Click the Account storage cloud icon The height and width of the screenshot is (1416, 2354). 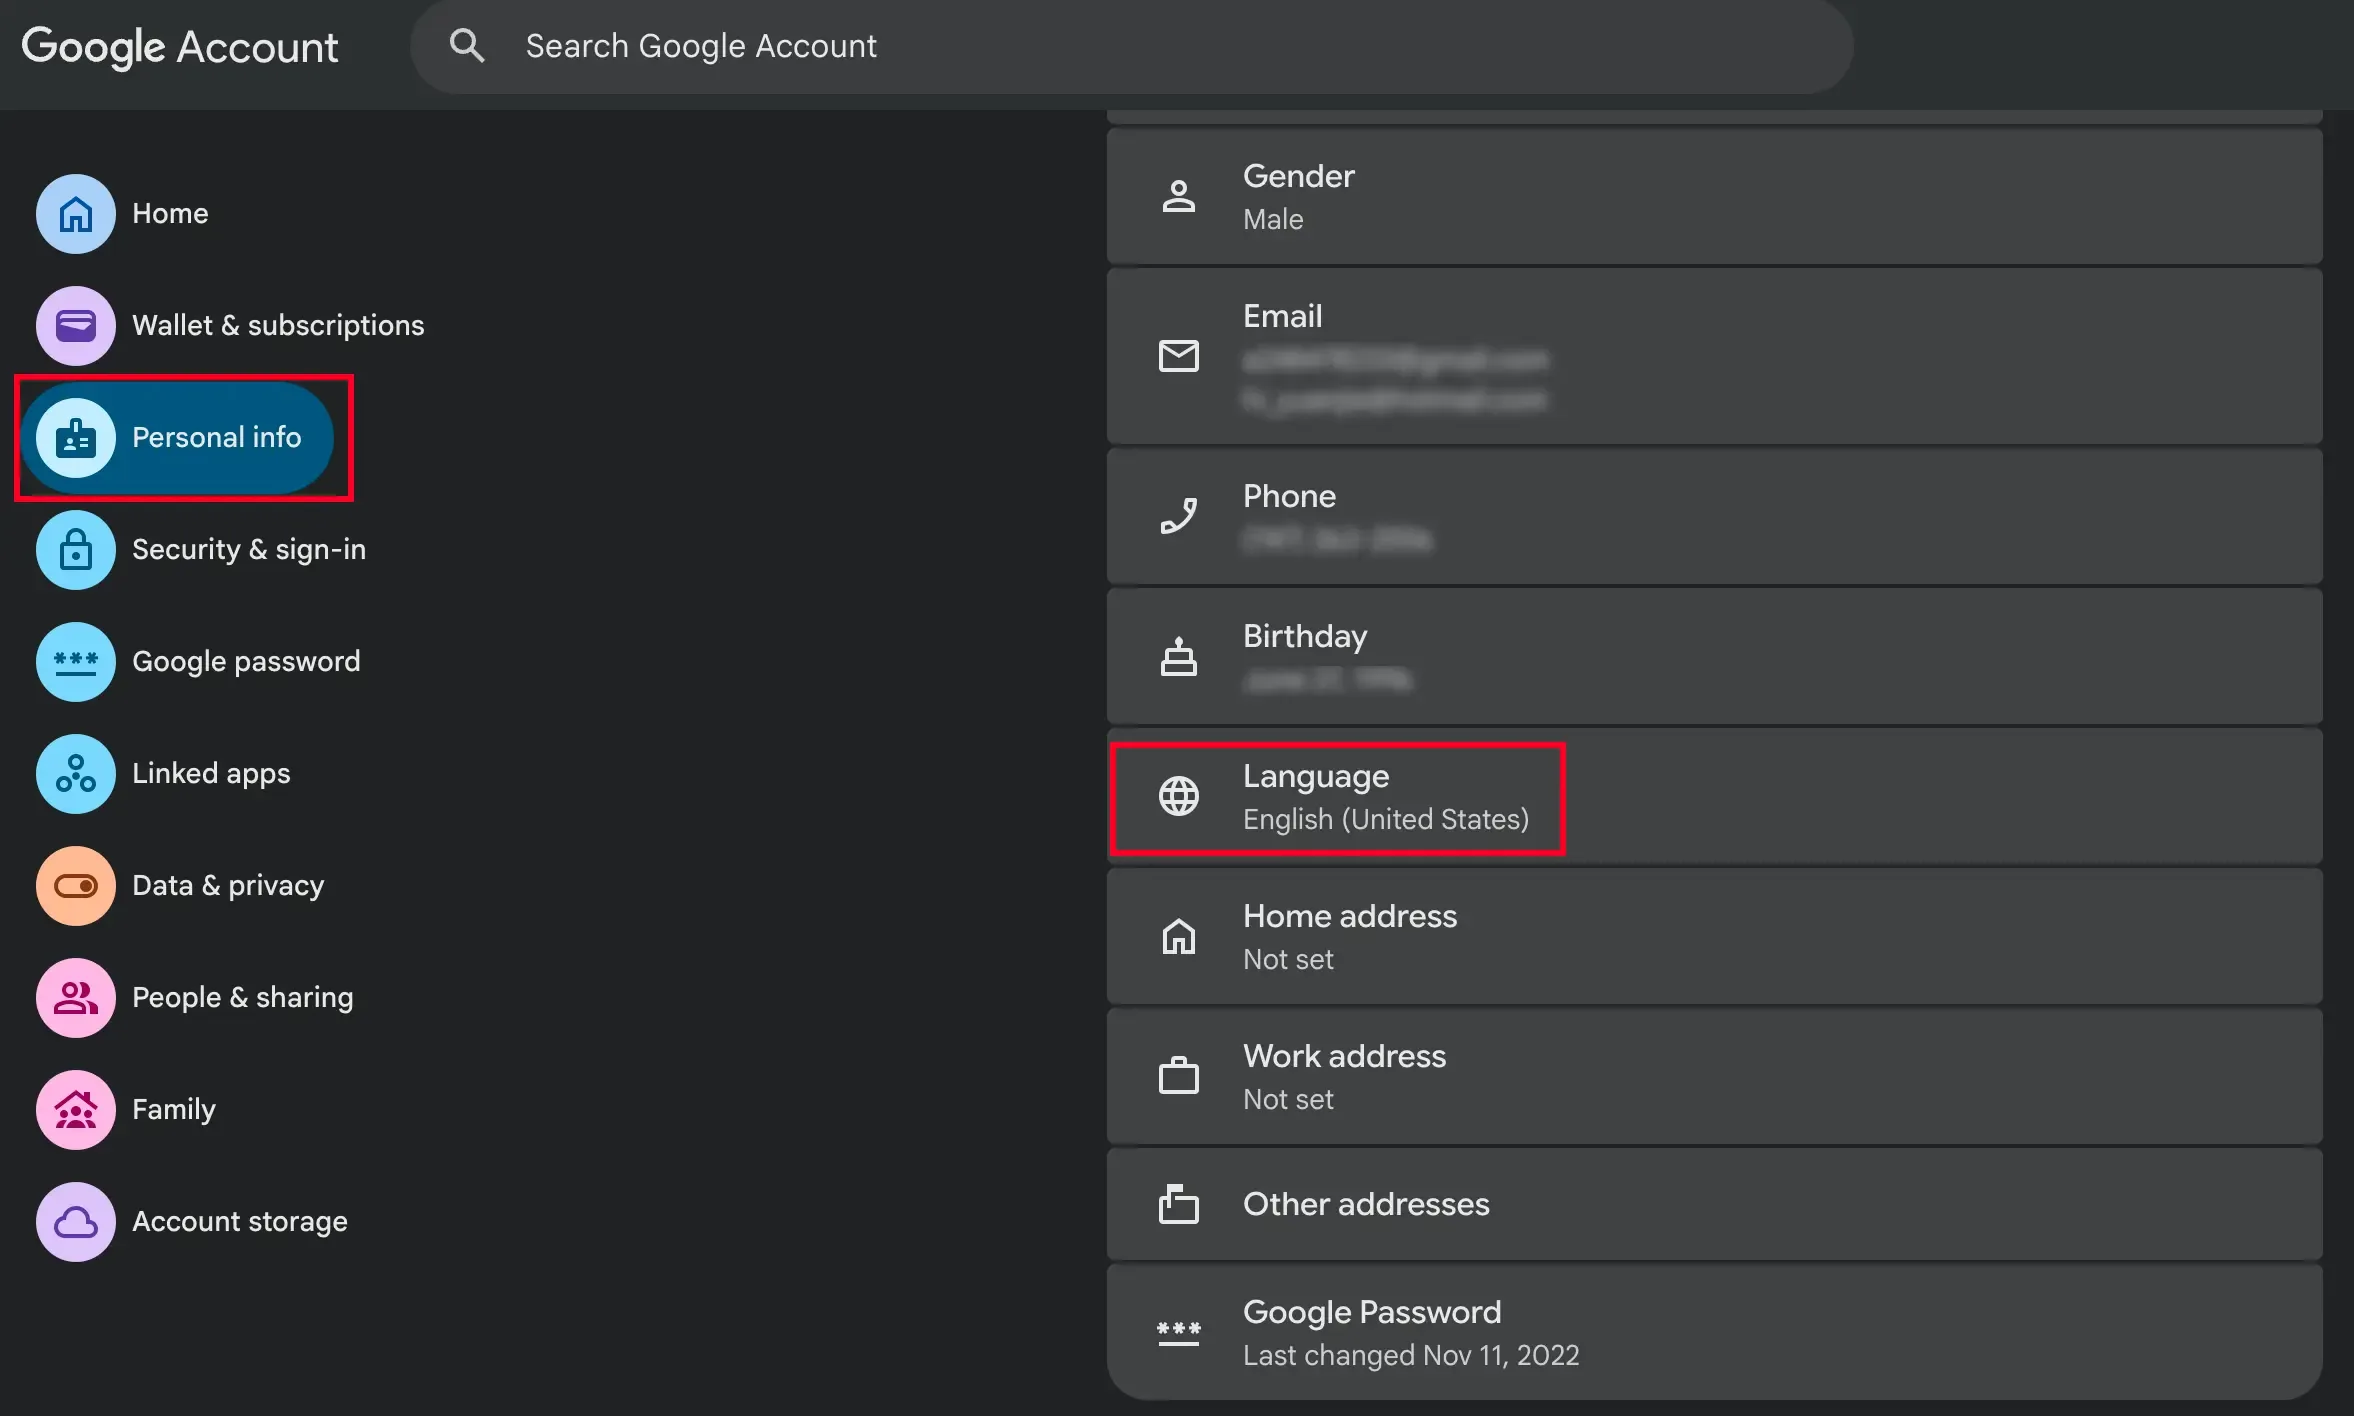click(x=76, y=1222)
